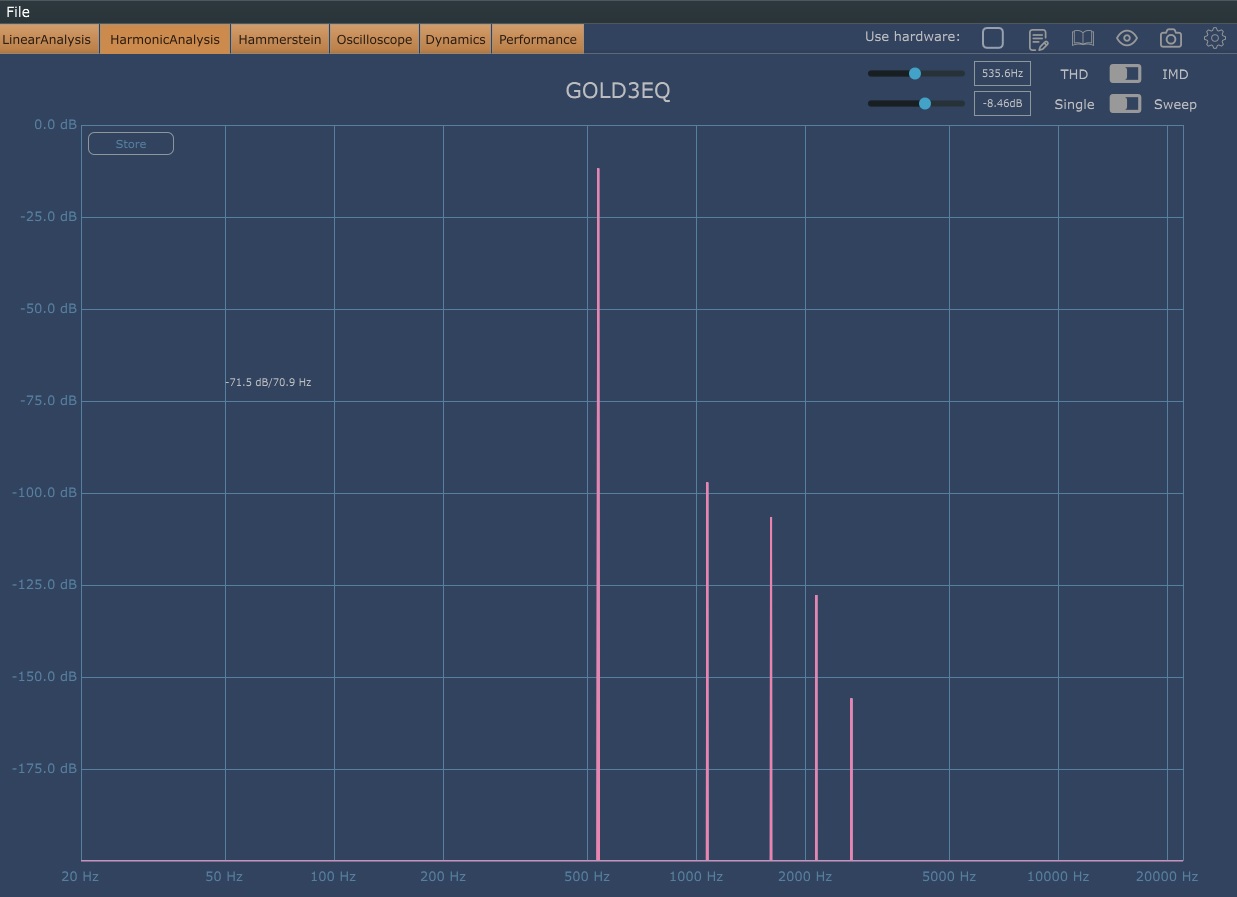Open the settings gear icon
Screen dimensions: 1237x897
point(1215,38)
